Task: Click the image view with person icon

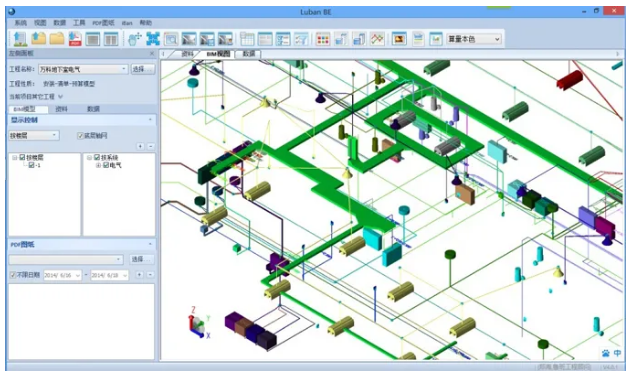Action: pyautogui.click(x=225, y=39)
